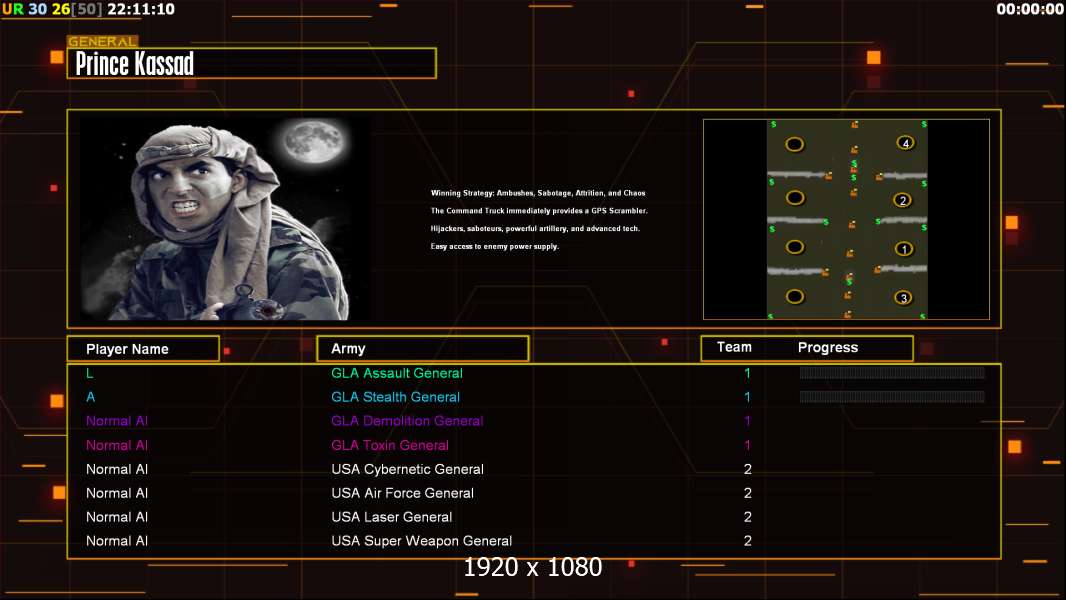Click team number for USA Laser General
Image resolution: width=1066 pixels, height=600 pixels.
[x=748, y=516]
